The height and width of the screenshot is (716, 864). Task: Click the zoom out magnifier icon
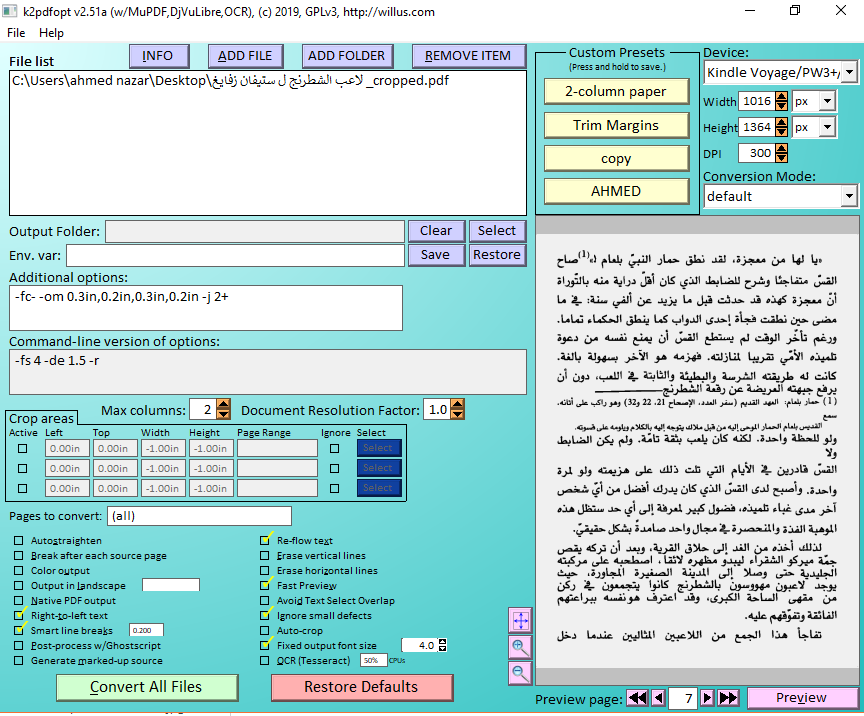point(520,673)
